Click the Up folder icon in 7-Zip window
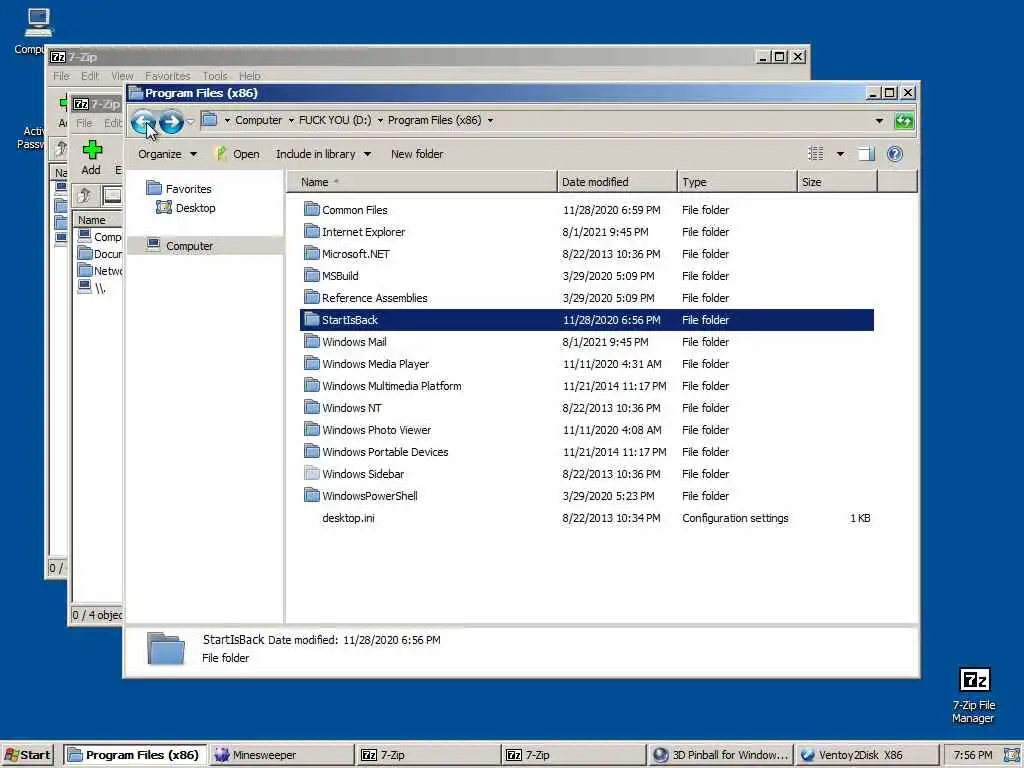 click(84, 195)
